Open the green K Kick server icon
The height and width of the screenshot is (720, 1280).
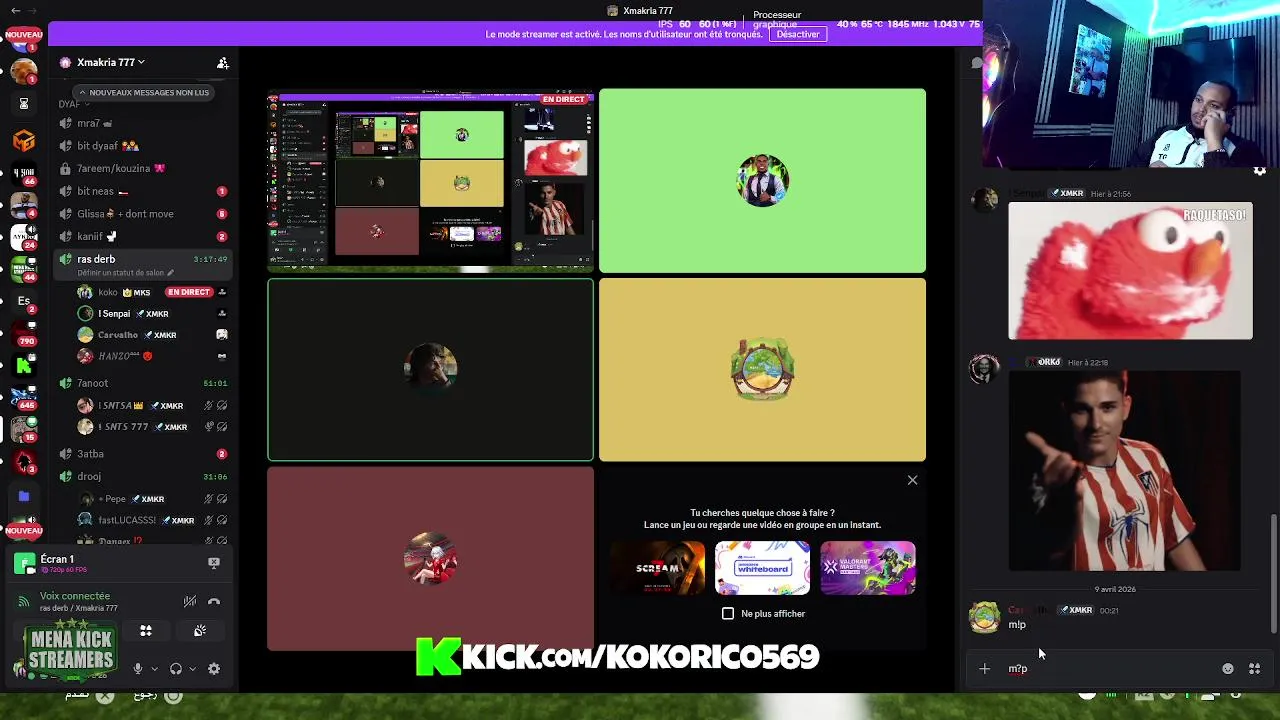[x=24, y=365]
